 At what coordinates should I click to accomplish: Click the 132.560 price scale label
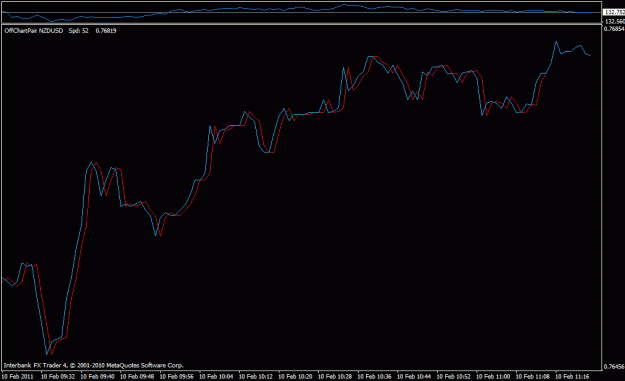pos(615,22)
